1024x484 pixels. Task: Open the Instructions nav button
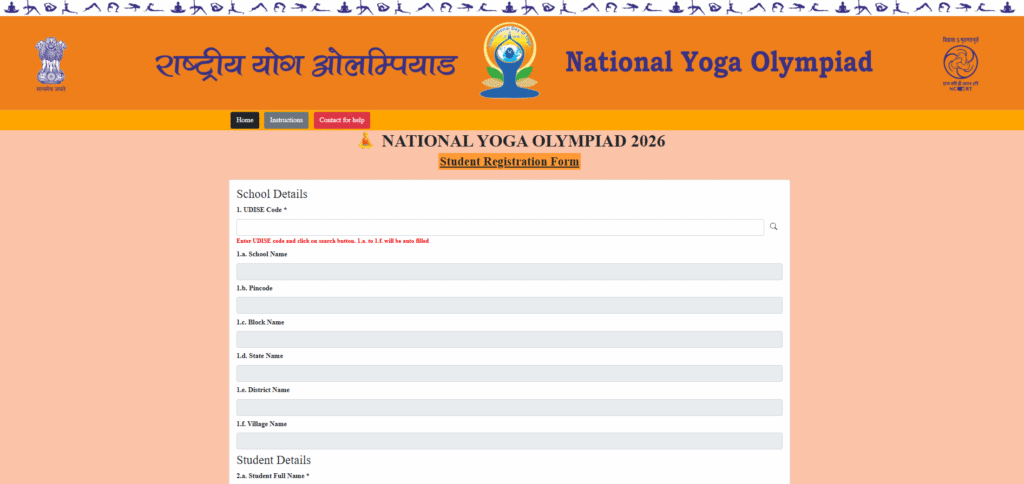(x=286, y=120)
